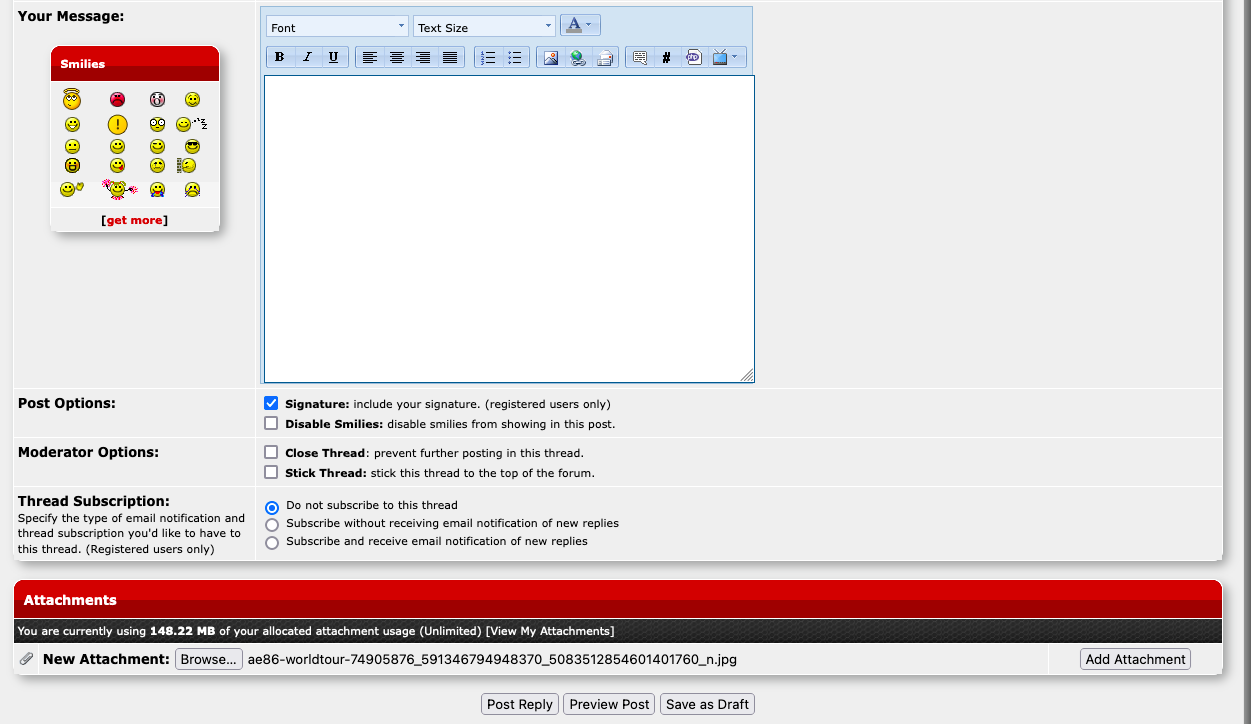Open the Font dropdown
This screenshot has height=724, width=1251.
(337, 27)
